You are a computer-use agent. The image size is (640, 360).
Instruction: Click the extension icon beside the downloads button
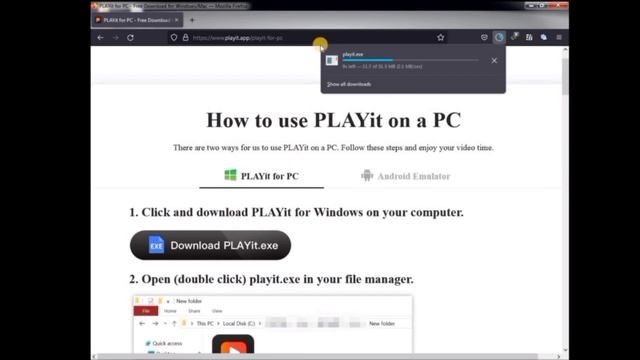pos(514,37)
